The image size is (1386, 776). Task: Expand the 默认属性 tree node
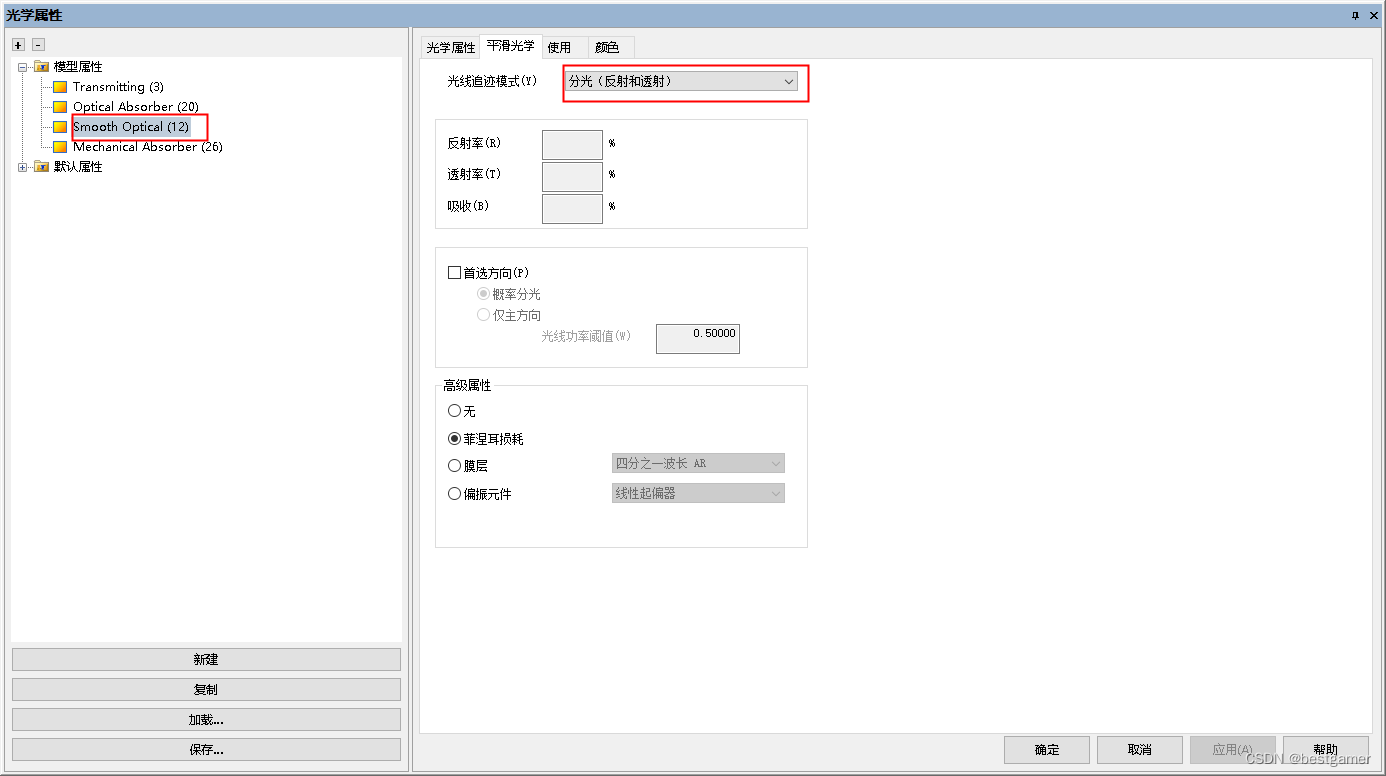pos(22,167)
